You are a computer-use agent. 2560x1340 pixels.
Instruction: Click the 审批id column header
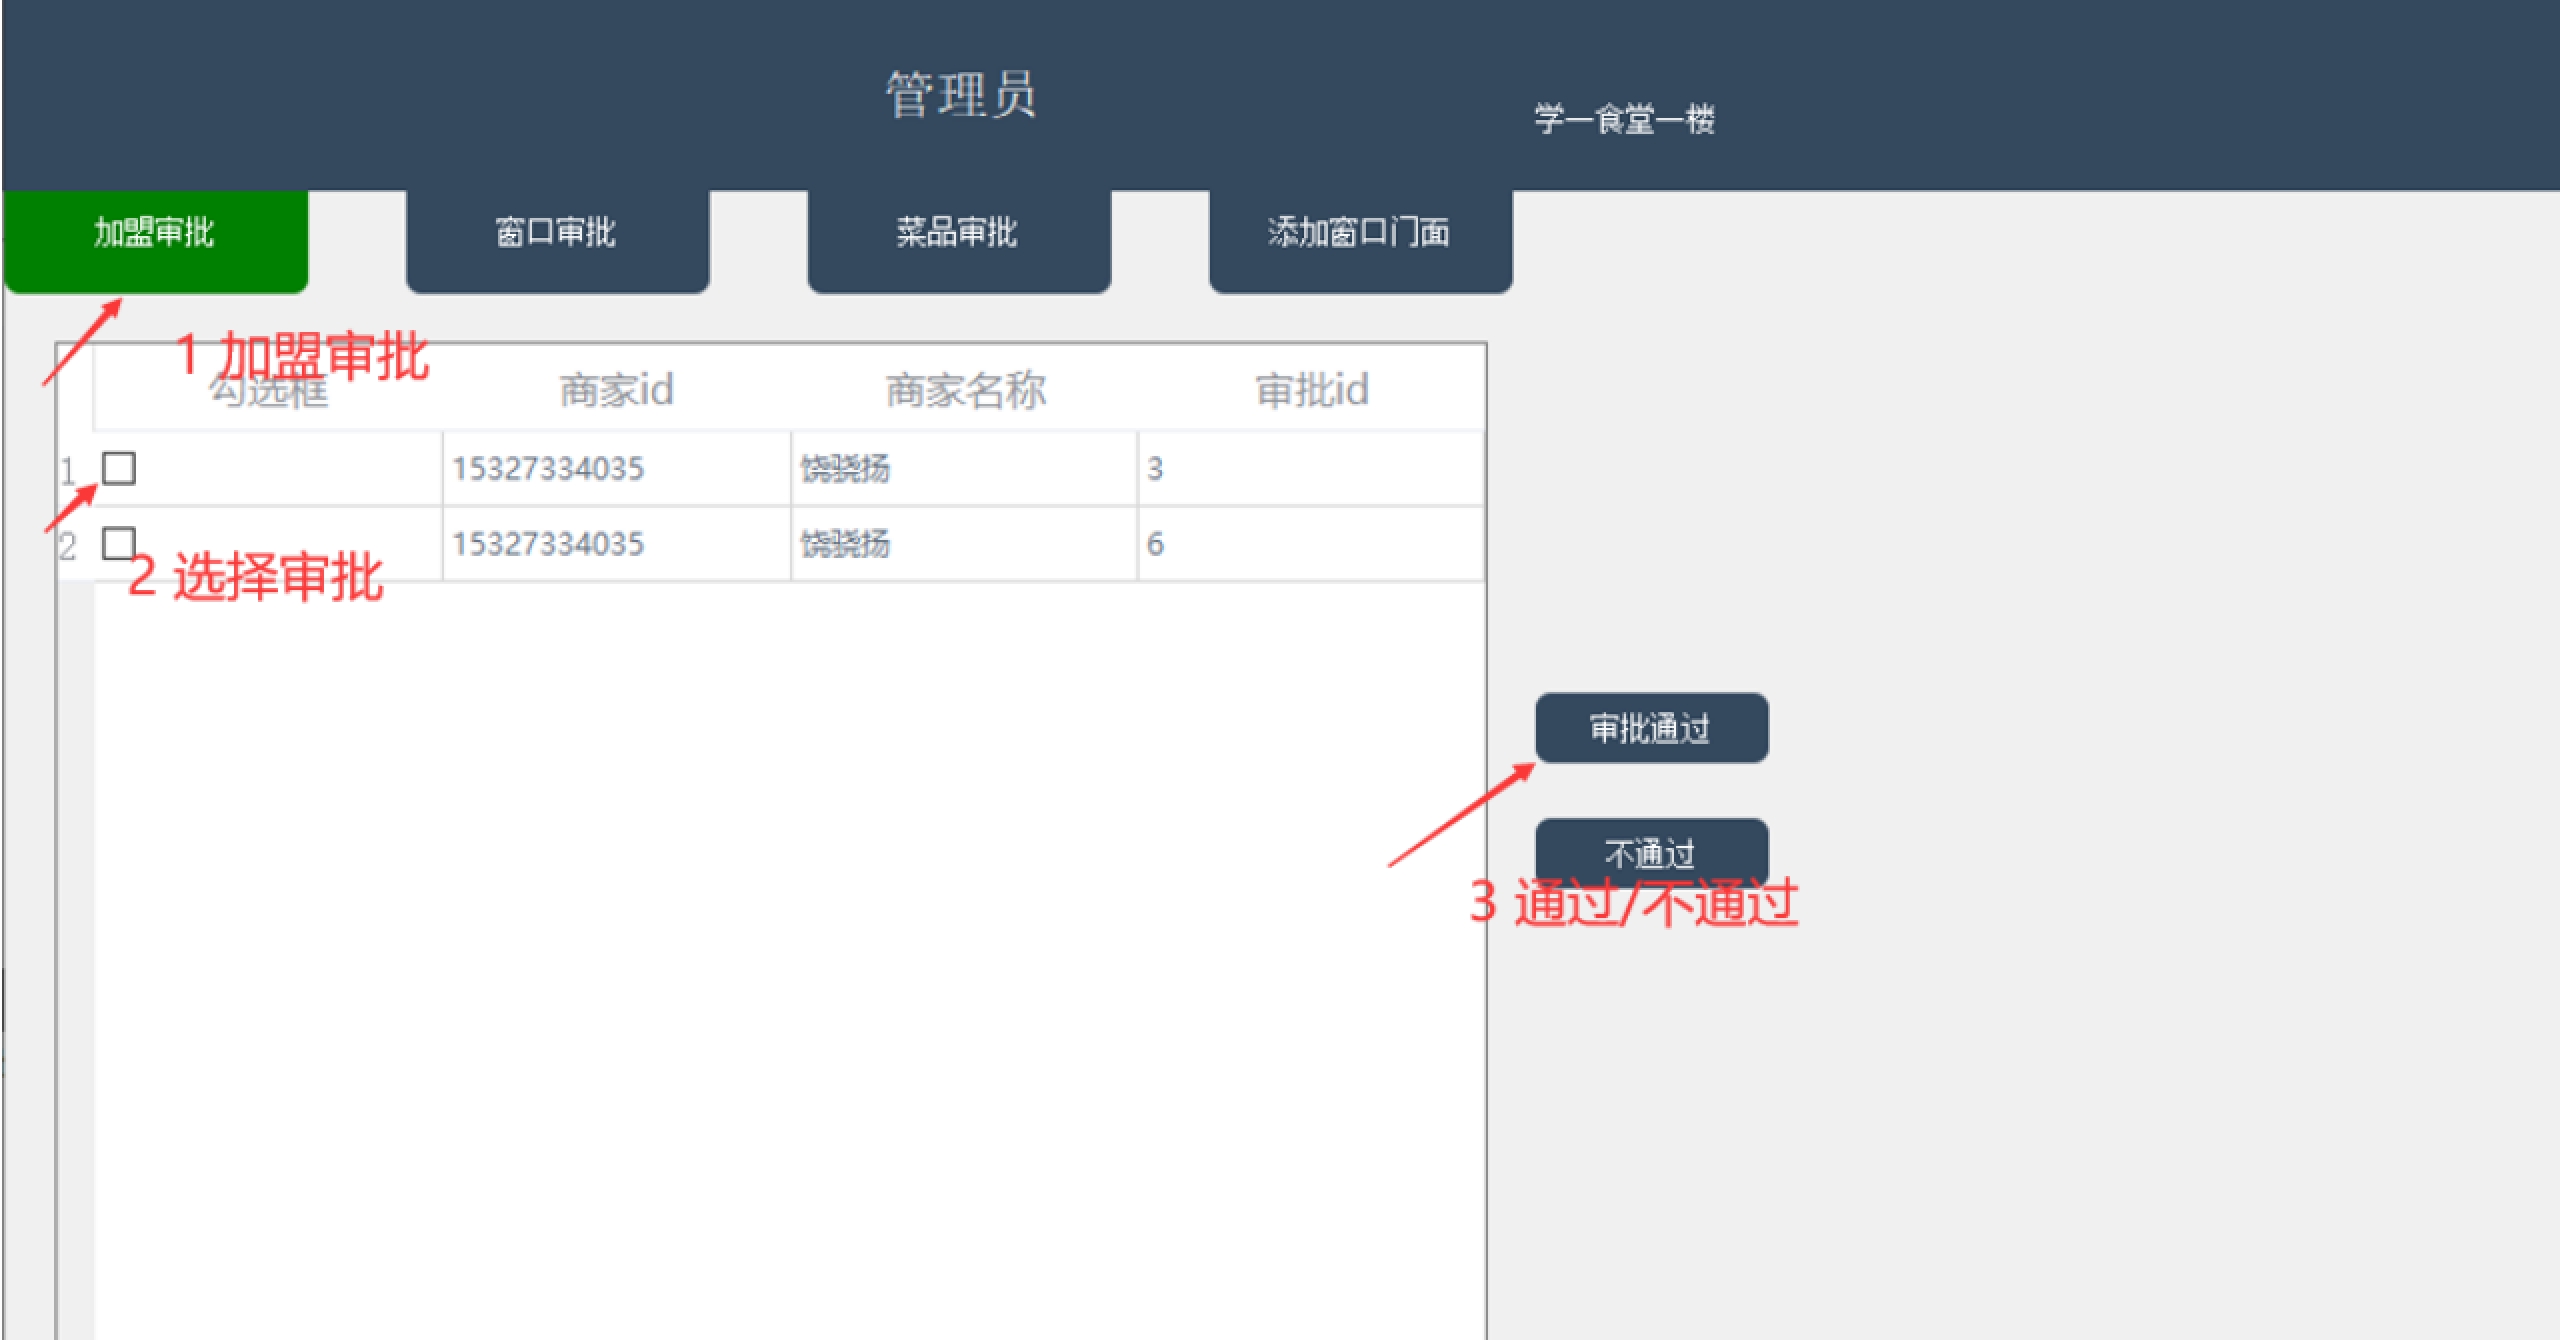click(1312, 390)
